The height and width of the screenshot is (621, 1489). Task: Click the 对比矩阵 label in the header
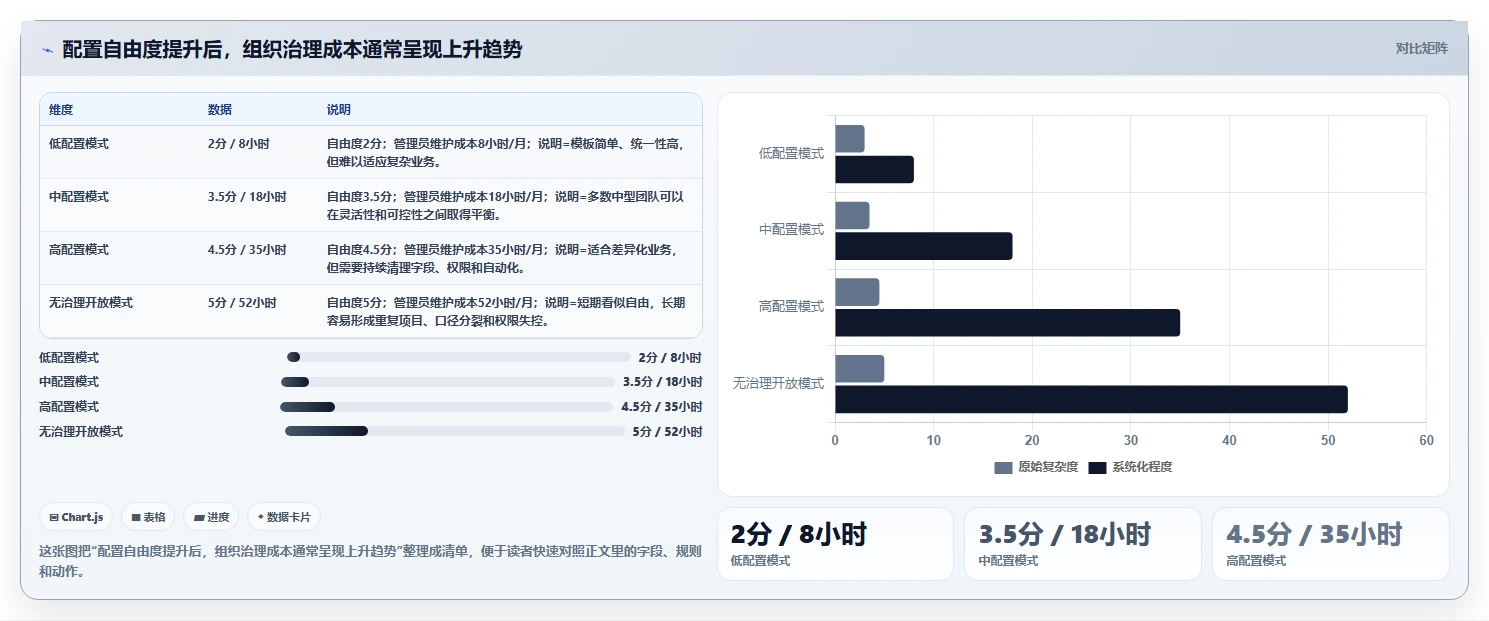[x=1421, y=48]
